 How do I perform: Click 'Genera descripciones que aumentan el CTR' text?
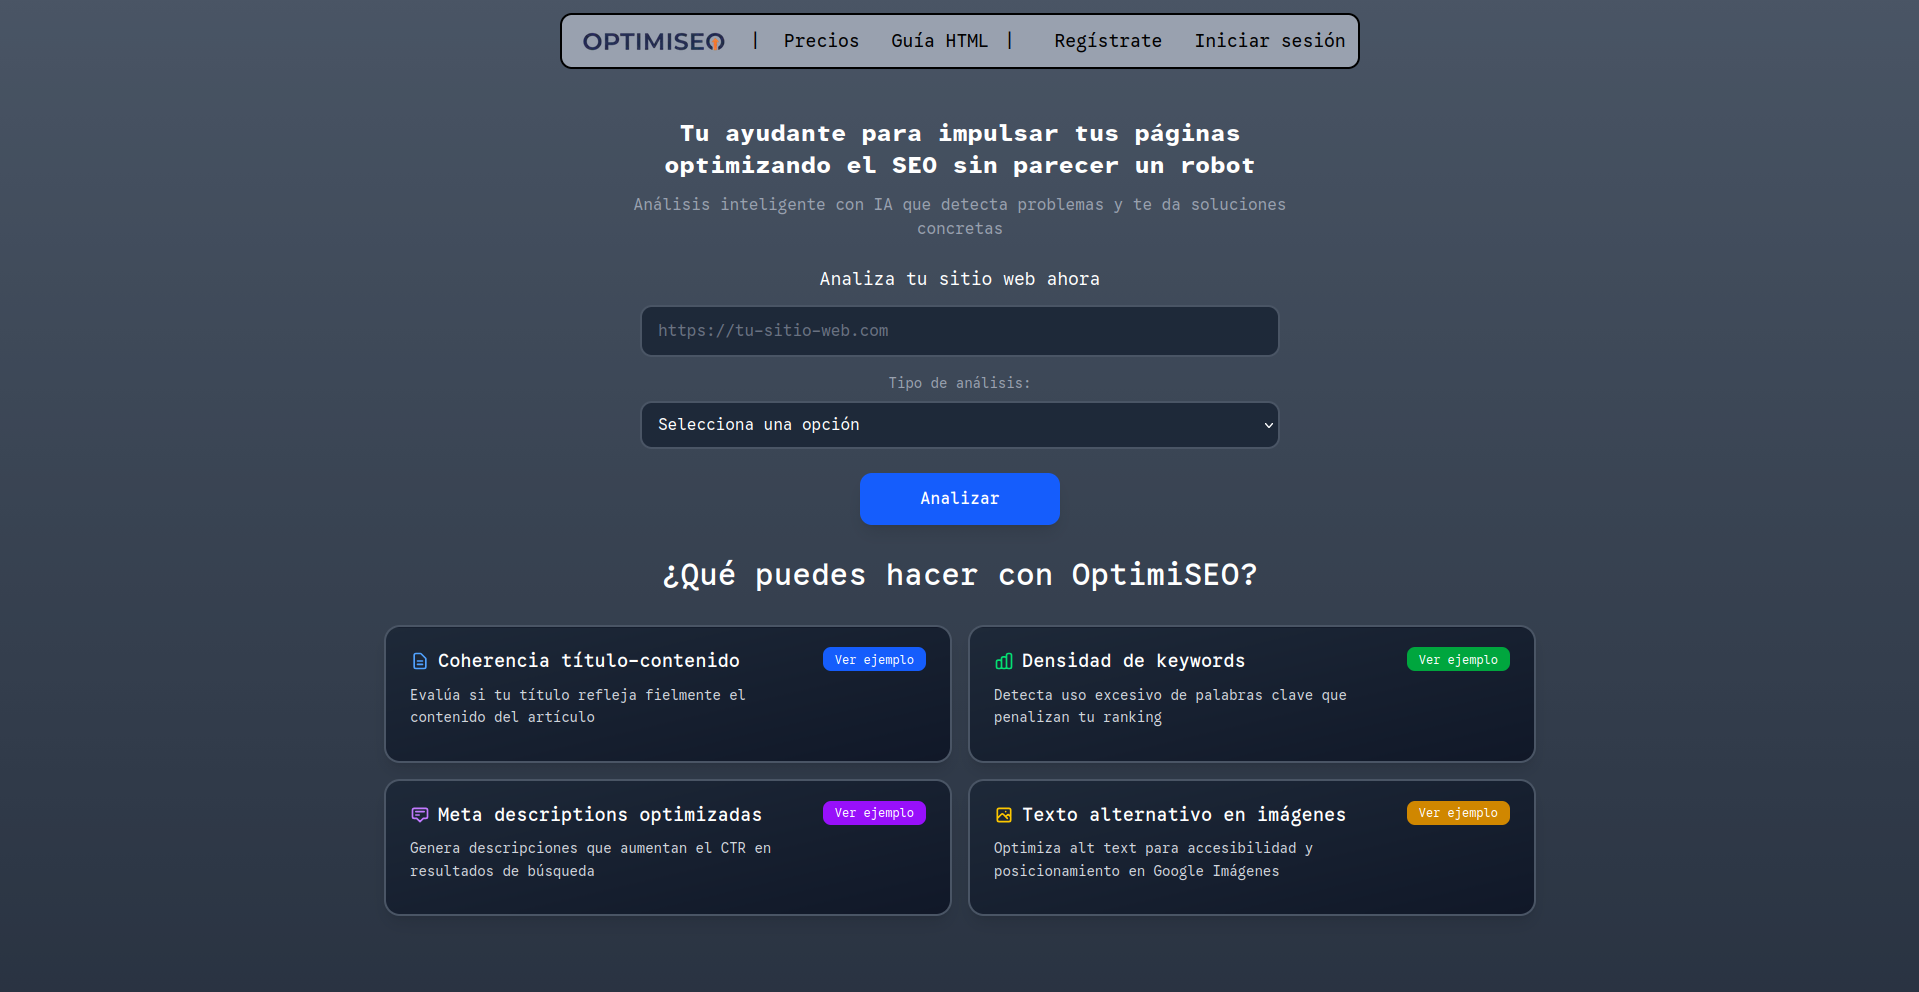[x=590, y=860]
